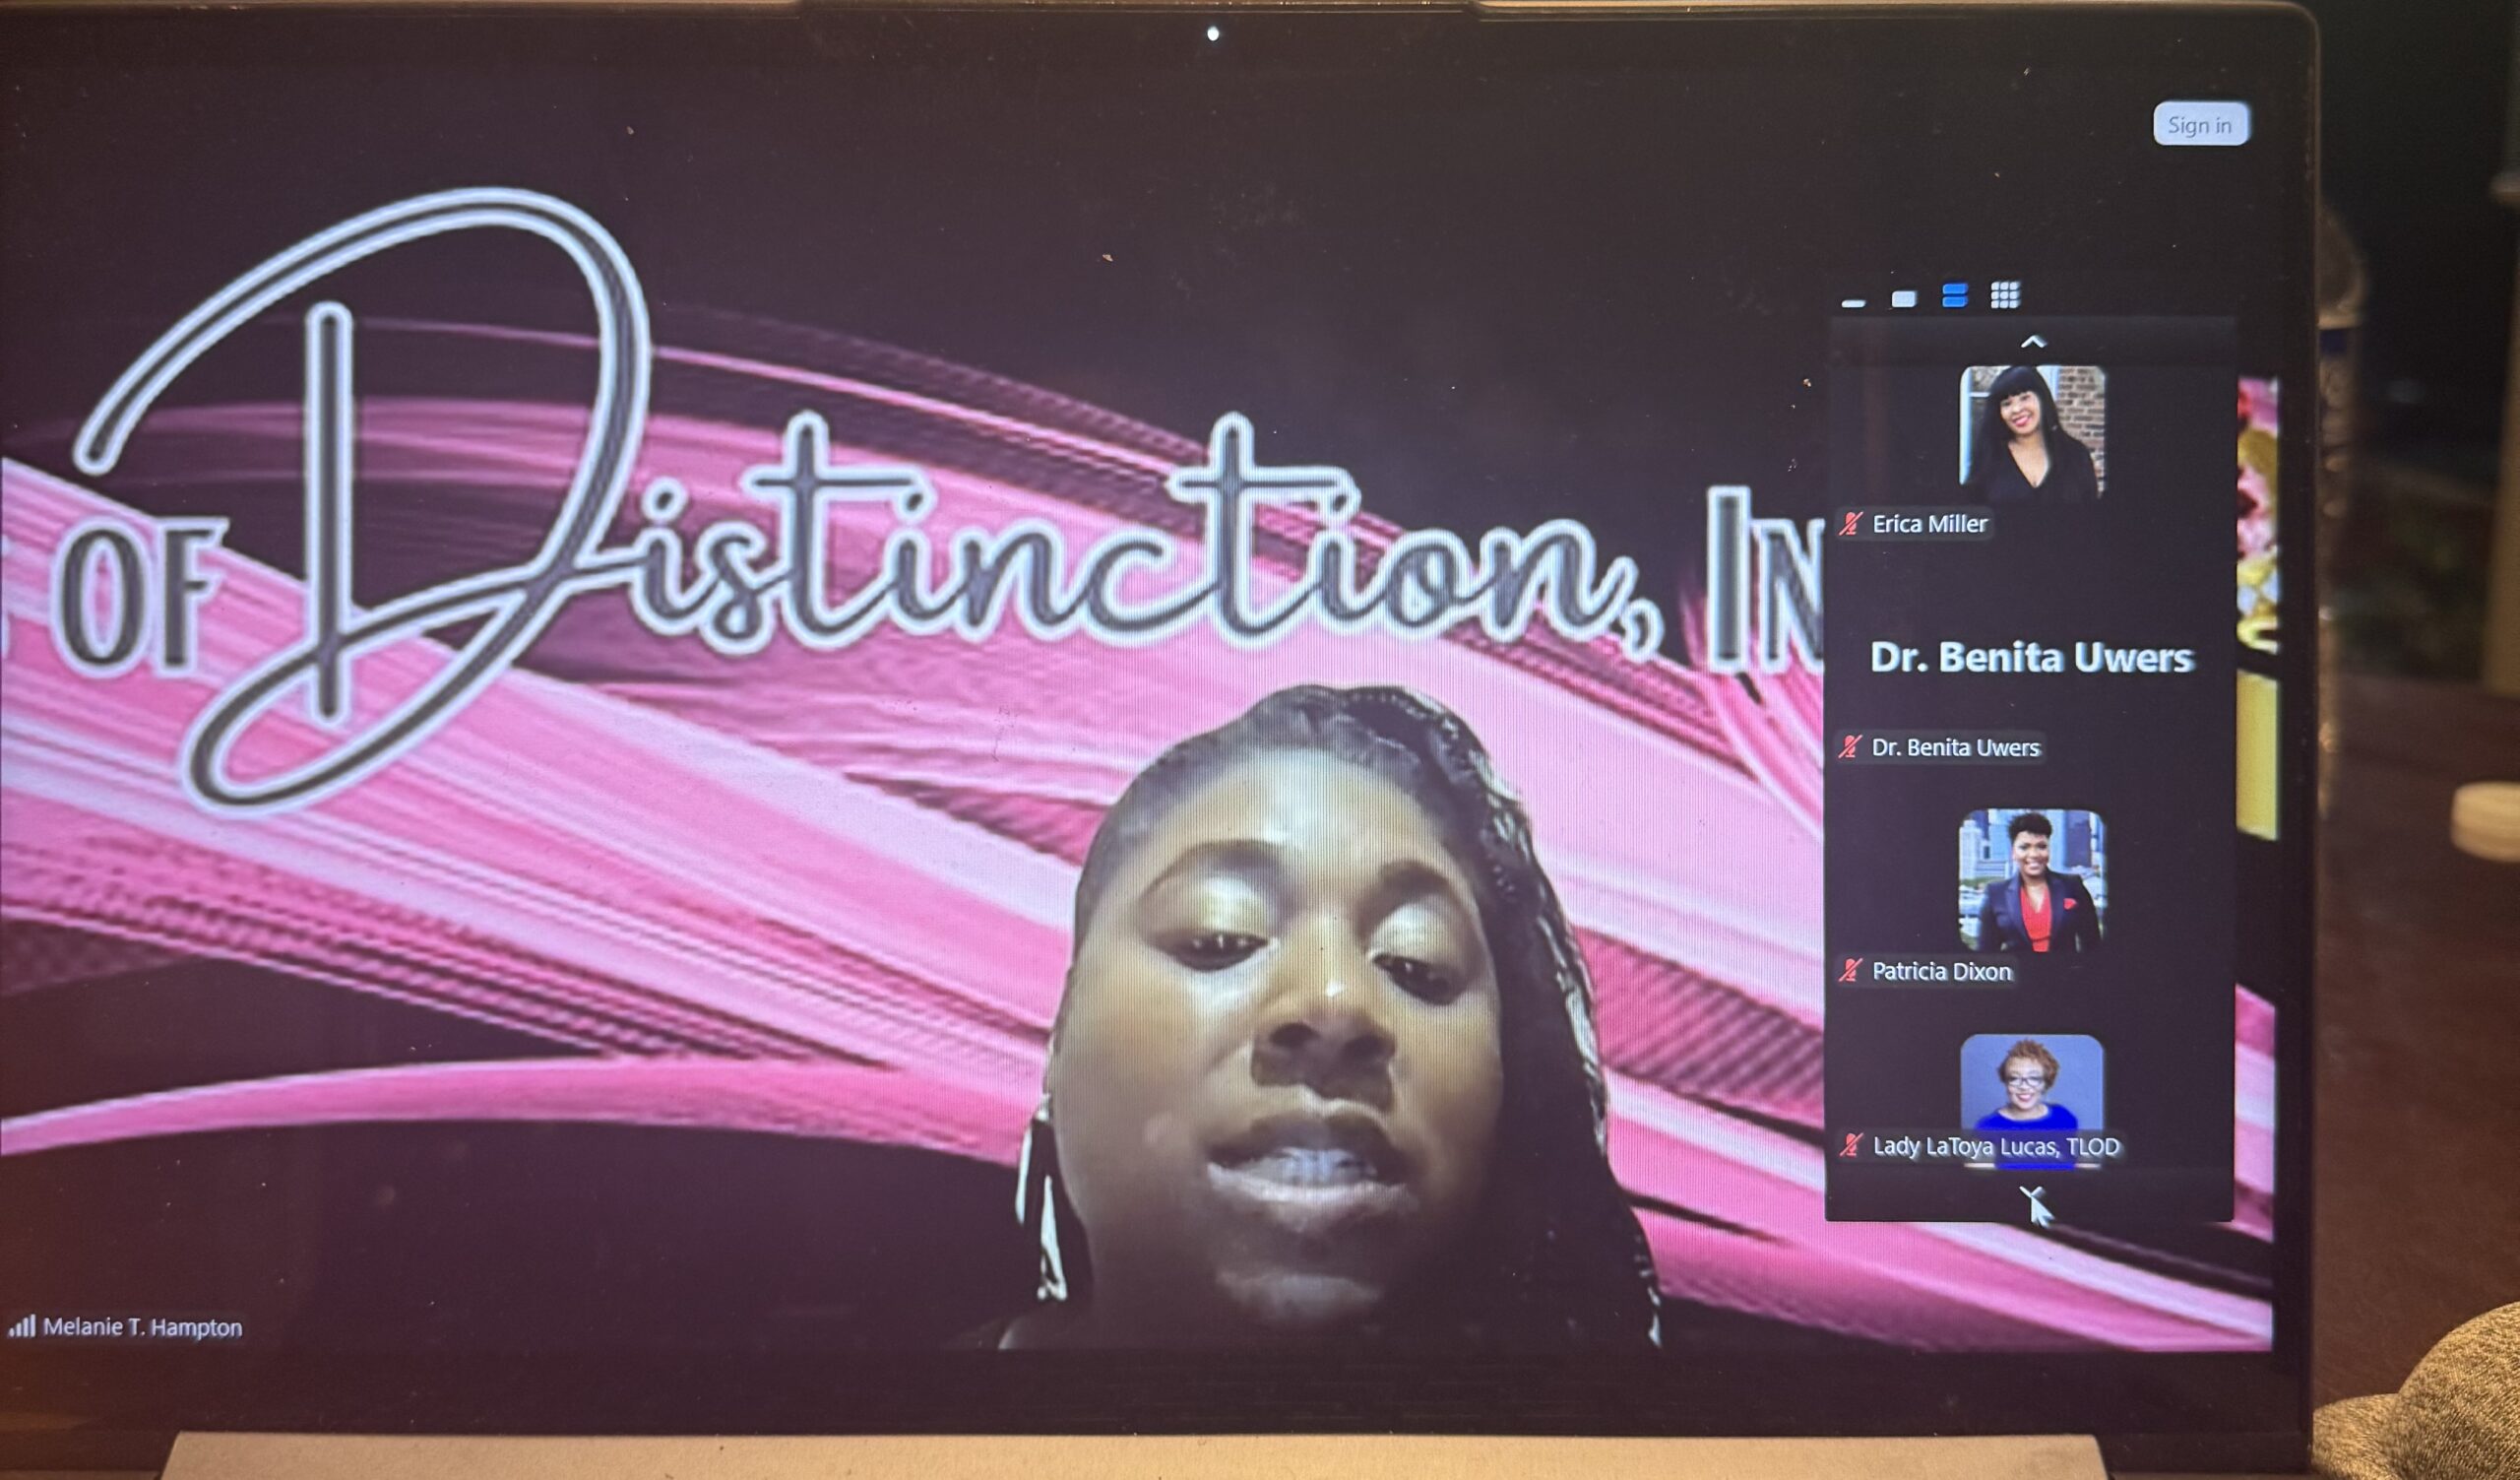This screenshot has width=2520, height=1480.
Task: Click the Patricia Dixon name label
Action: click(x=1941, y=970)
